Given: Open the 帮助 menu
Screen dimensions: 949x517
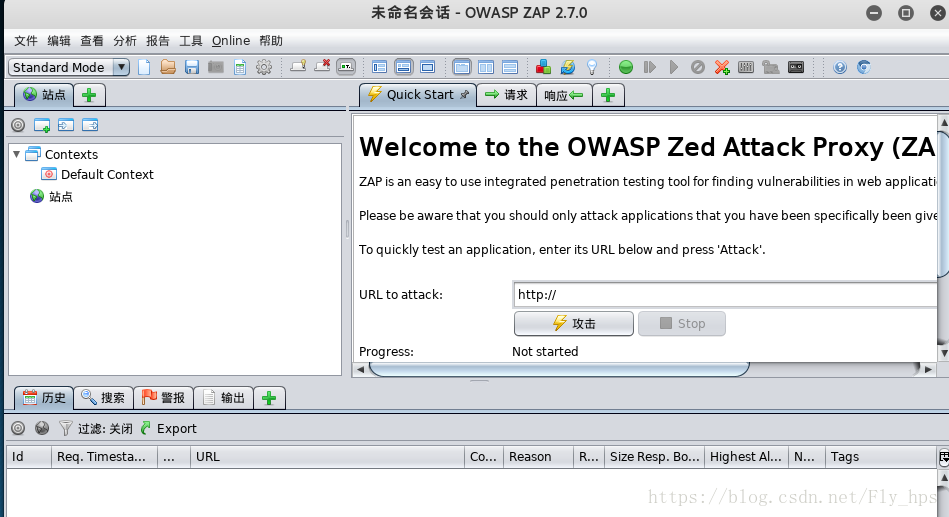Looking at the screenshot, I should (x=271, y=41).
